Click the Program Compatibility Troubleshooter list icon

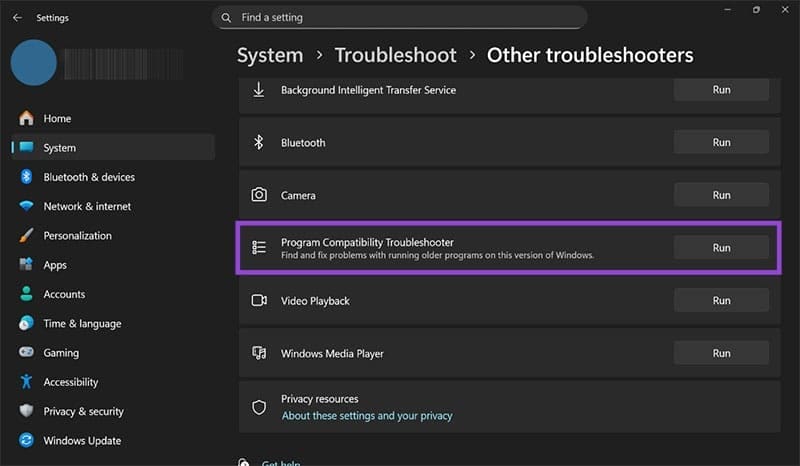(259, 247)
